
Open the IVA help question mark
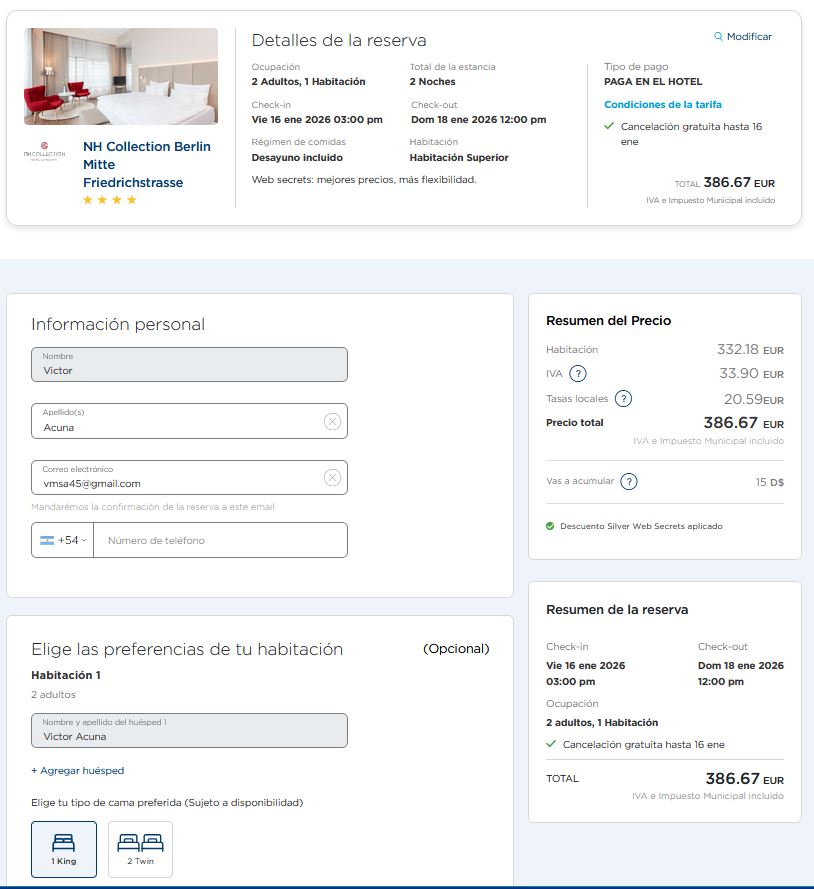tap(577, 374)
